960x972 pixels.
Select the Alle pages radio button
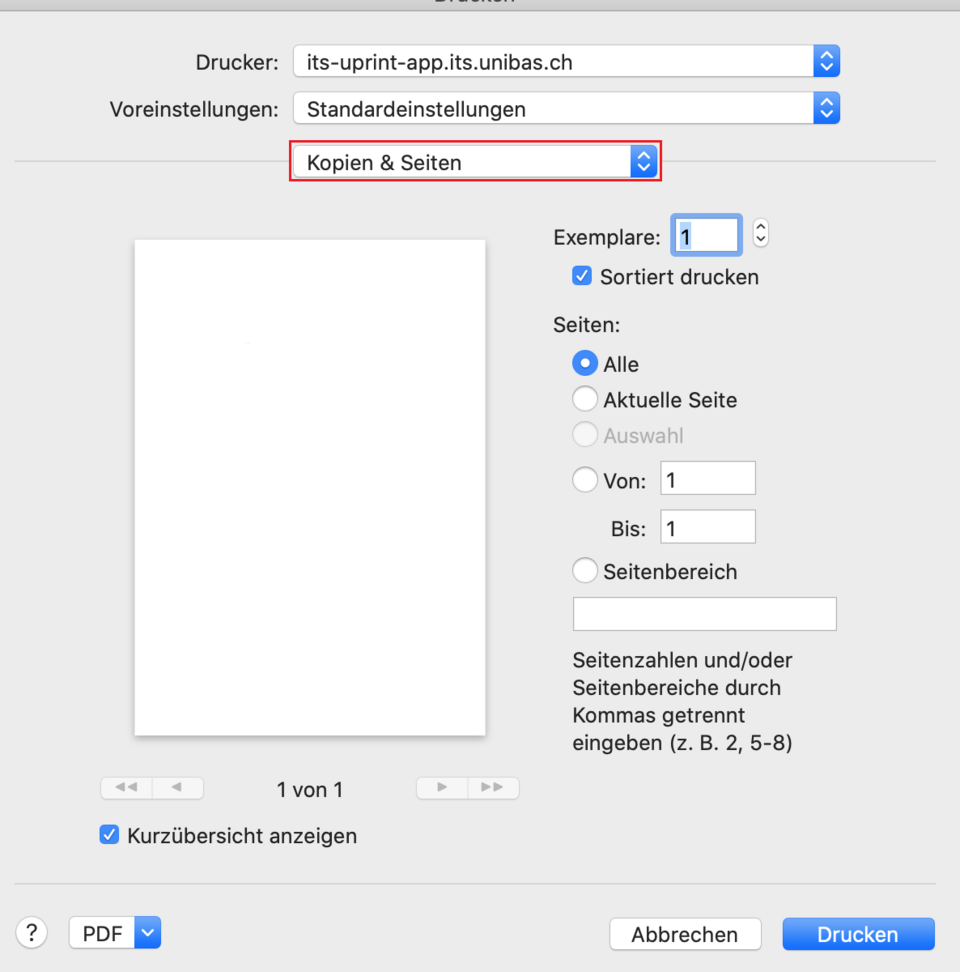coord(585,363)
